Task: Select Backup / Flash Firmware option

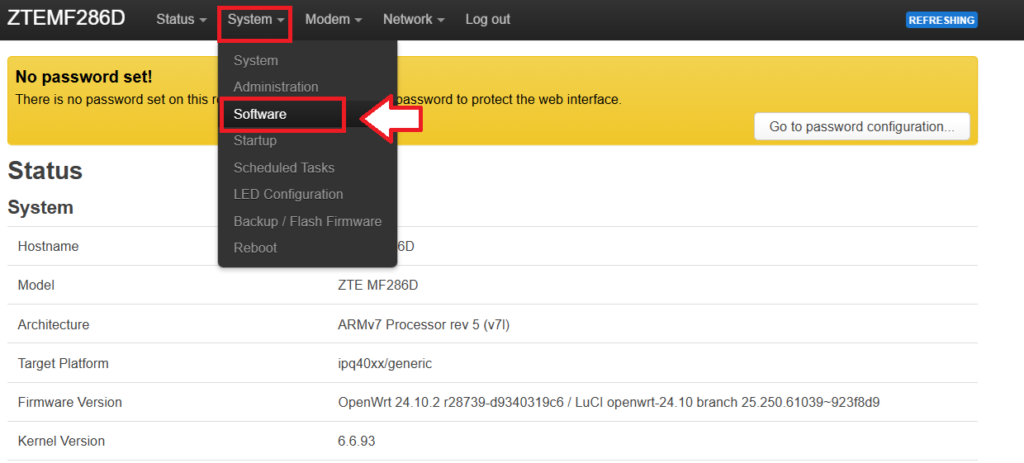Action: 307,221
